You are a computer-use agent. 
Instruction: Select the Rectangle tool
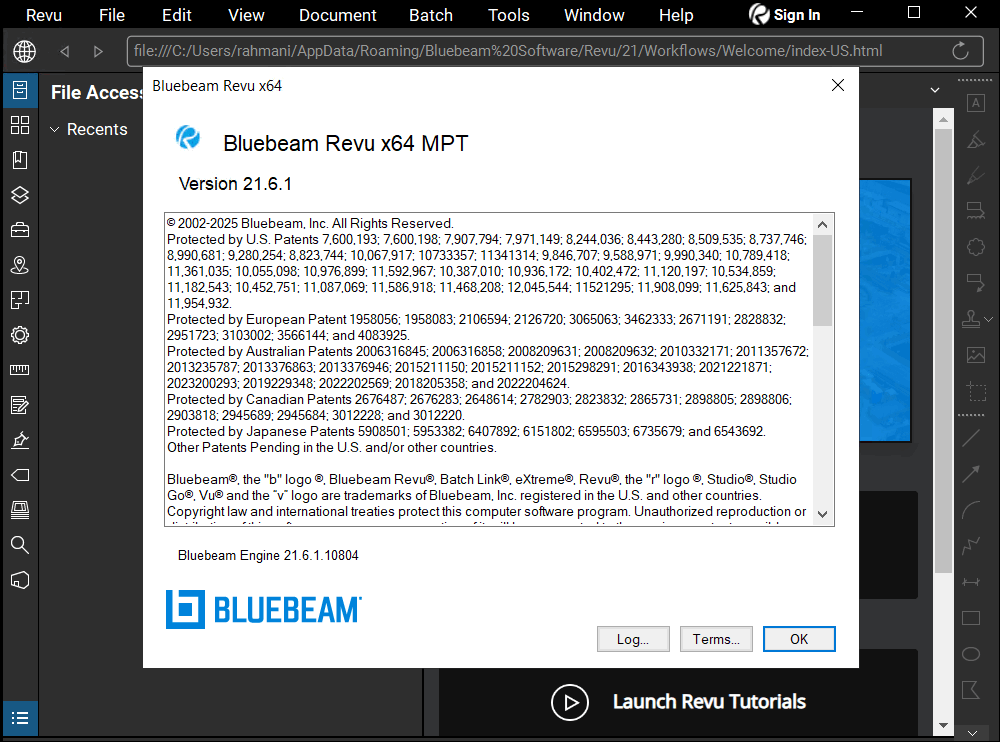coord(971,618)
